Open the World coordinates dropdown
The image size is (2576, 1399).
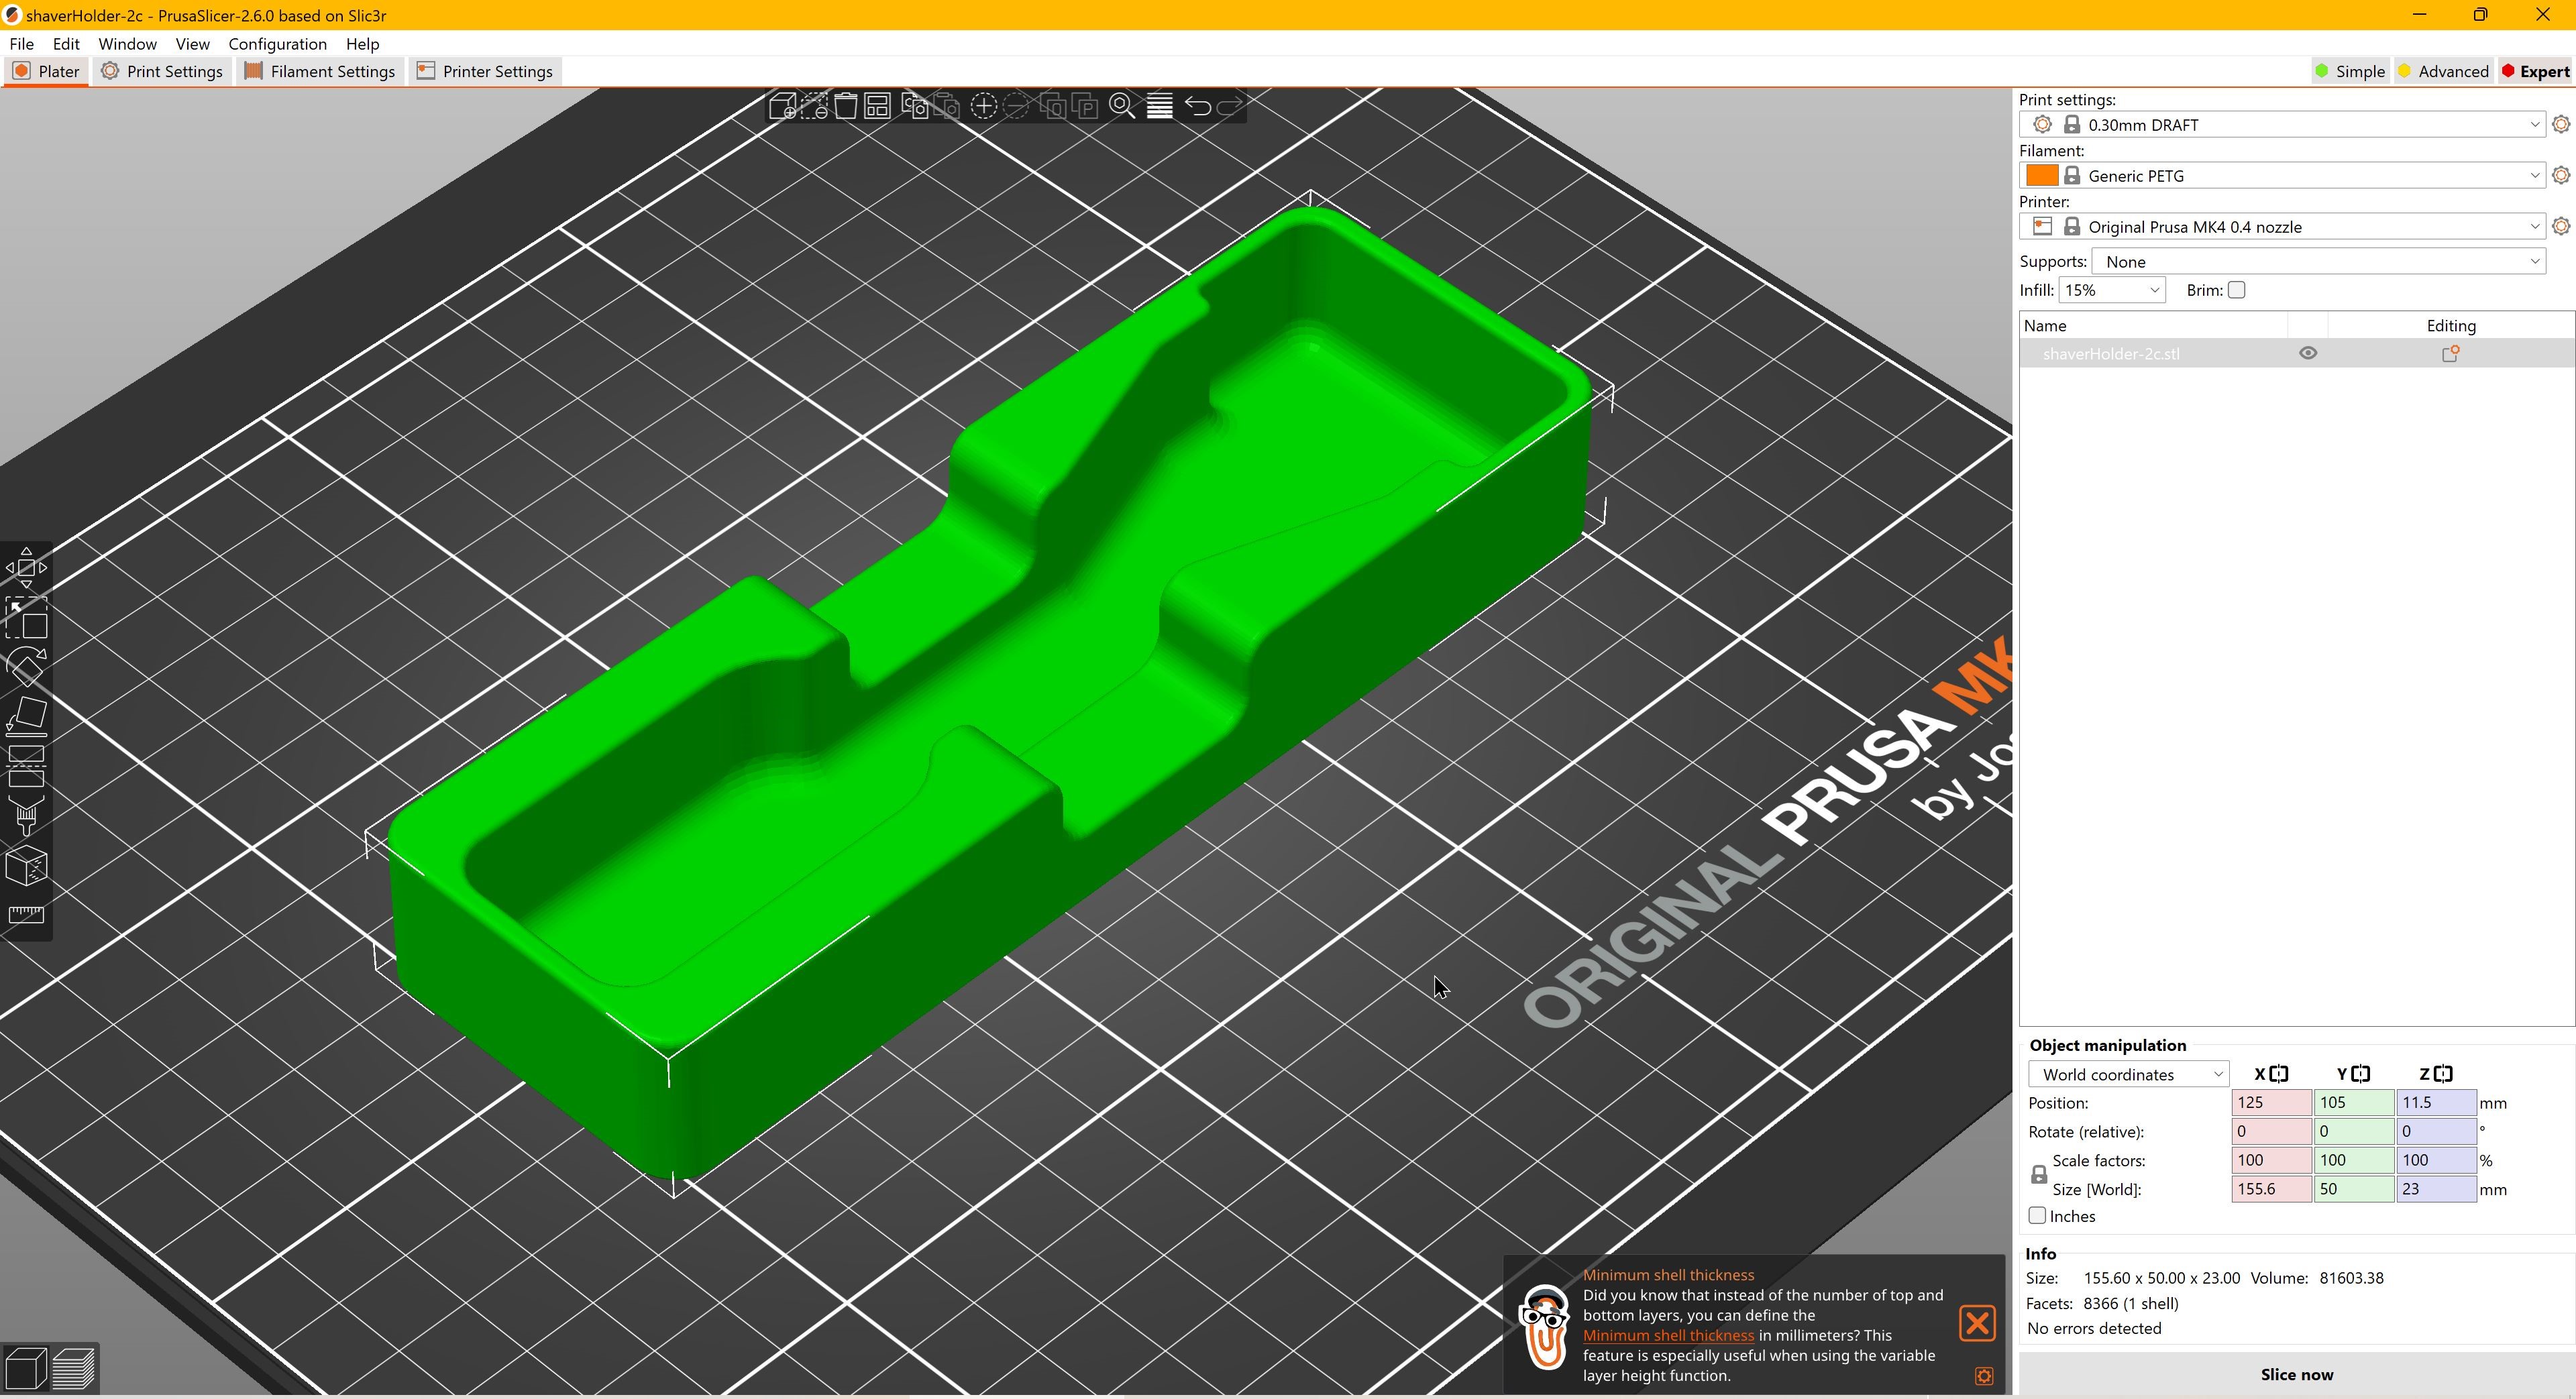2128,1074
